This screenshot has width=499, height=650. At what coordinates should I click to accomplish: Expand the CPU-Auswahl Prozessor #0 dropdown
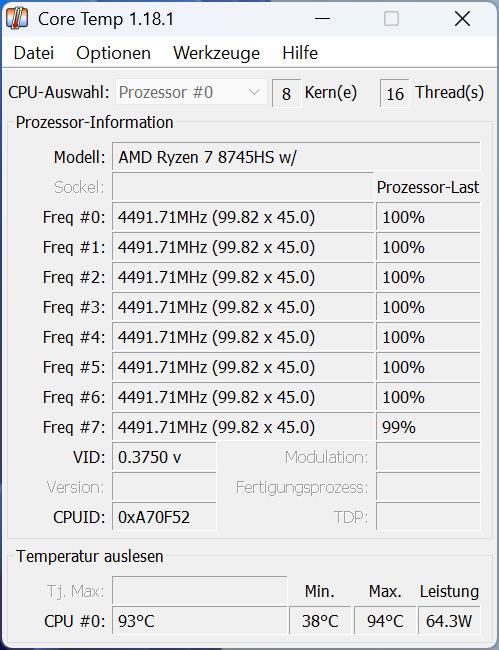191,92
